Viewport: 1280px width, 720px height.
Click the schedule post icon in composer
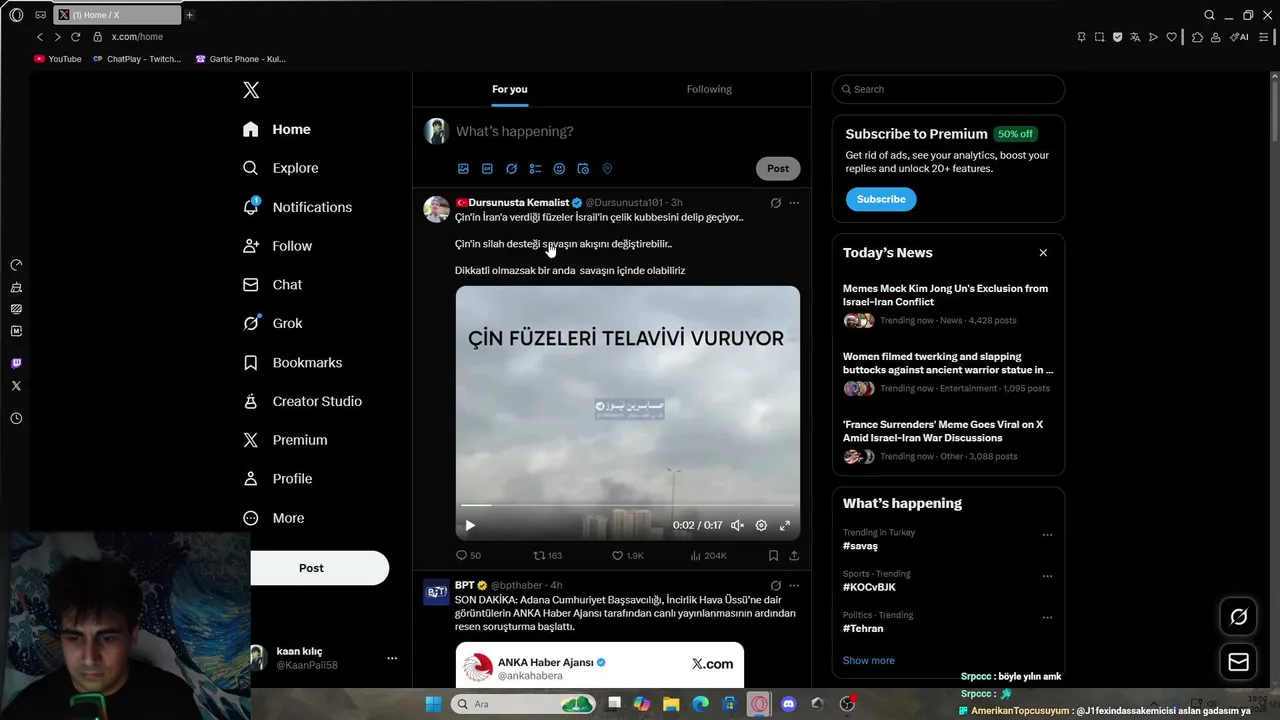click(583, 169)
